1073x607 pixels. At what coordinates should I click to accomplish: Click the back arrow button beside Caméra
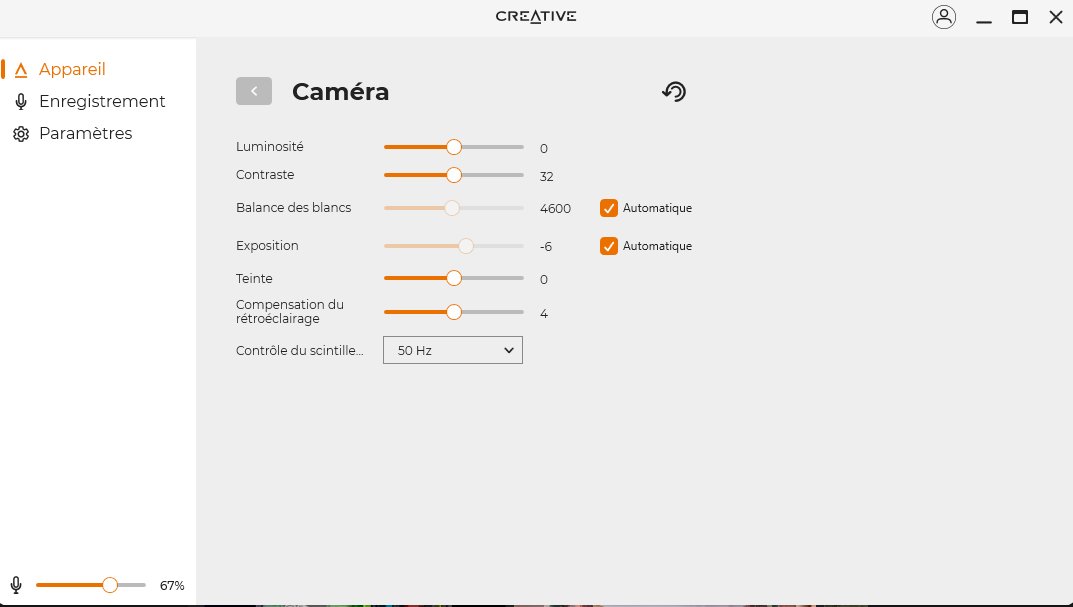click(x=254, y=91)
